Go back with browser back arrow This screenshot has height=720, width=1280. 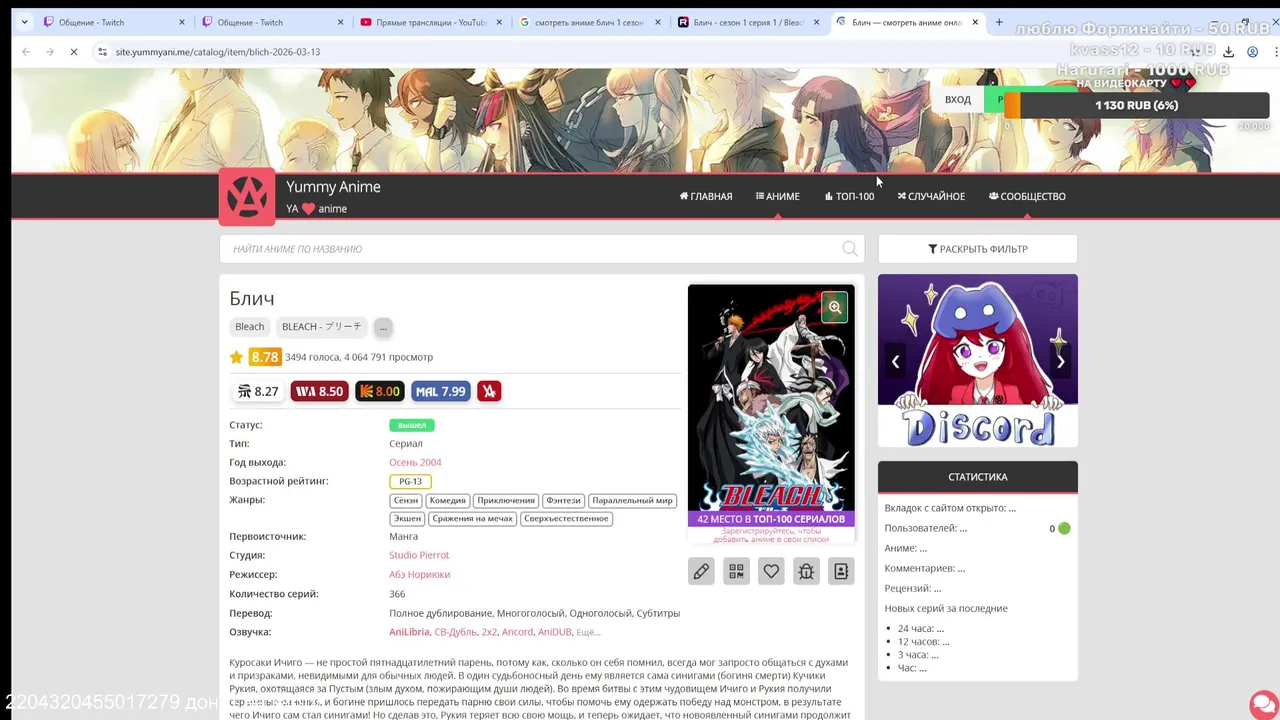[x=26, y=52]
